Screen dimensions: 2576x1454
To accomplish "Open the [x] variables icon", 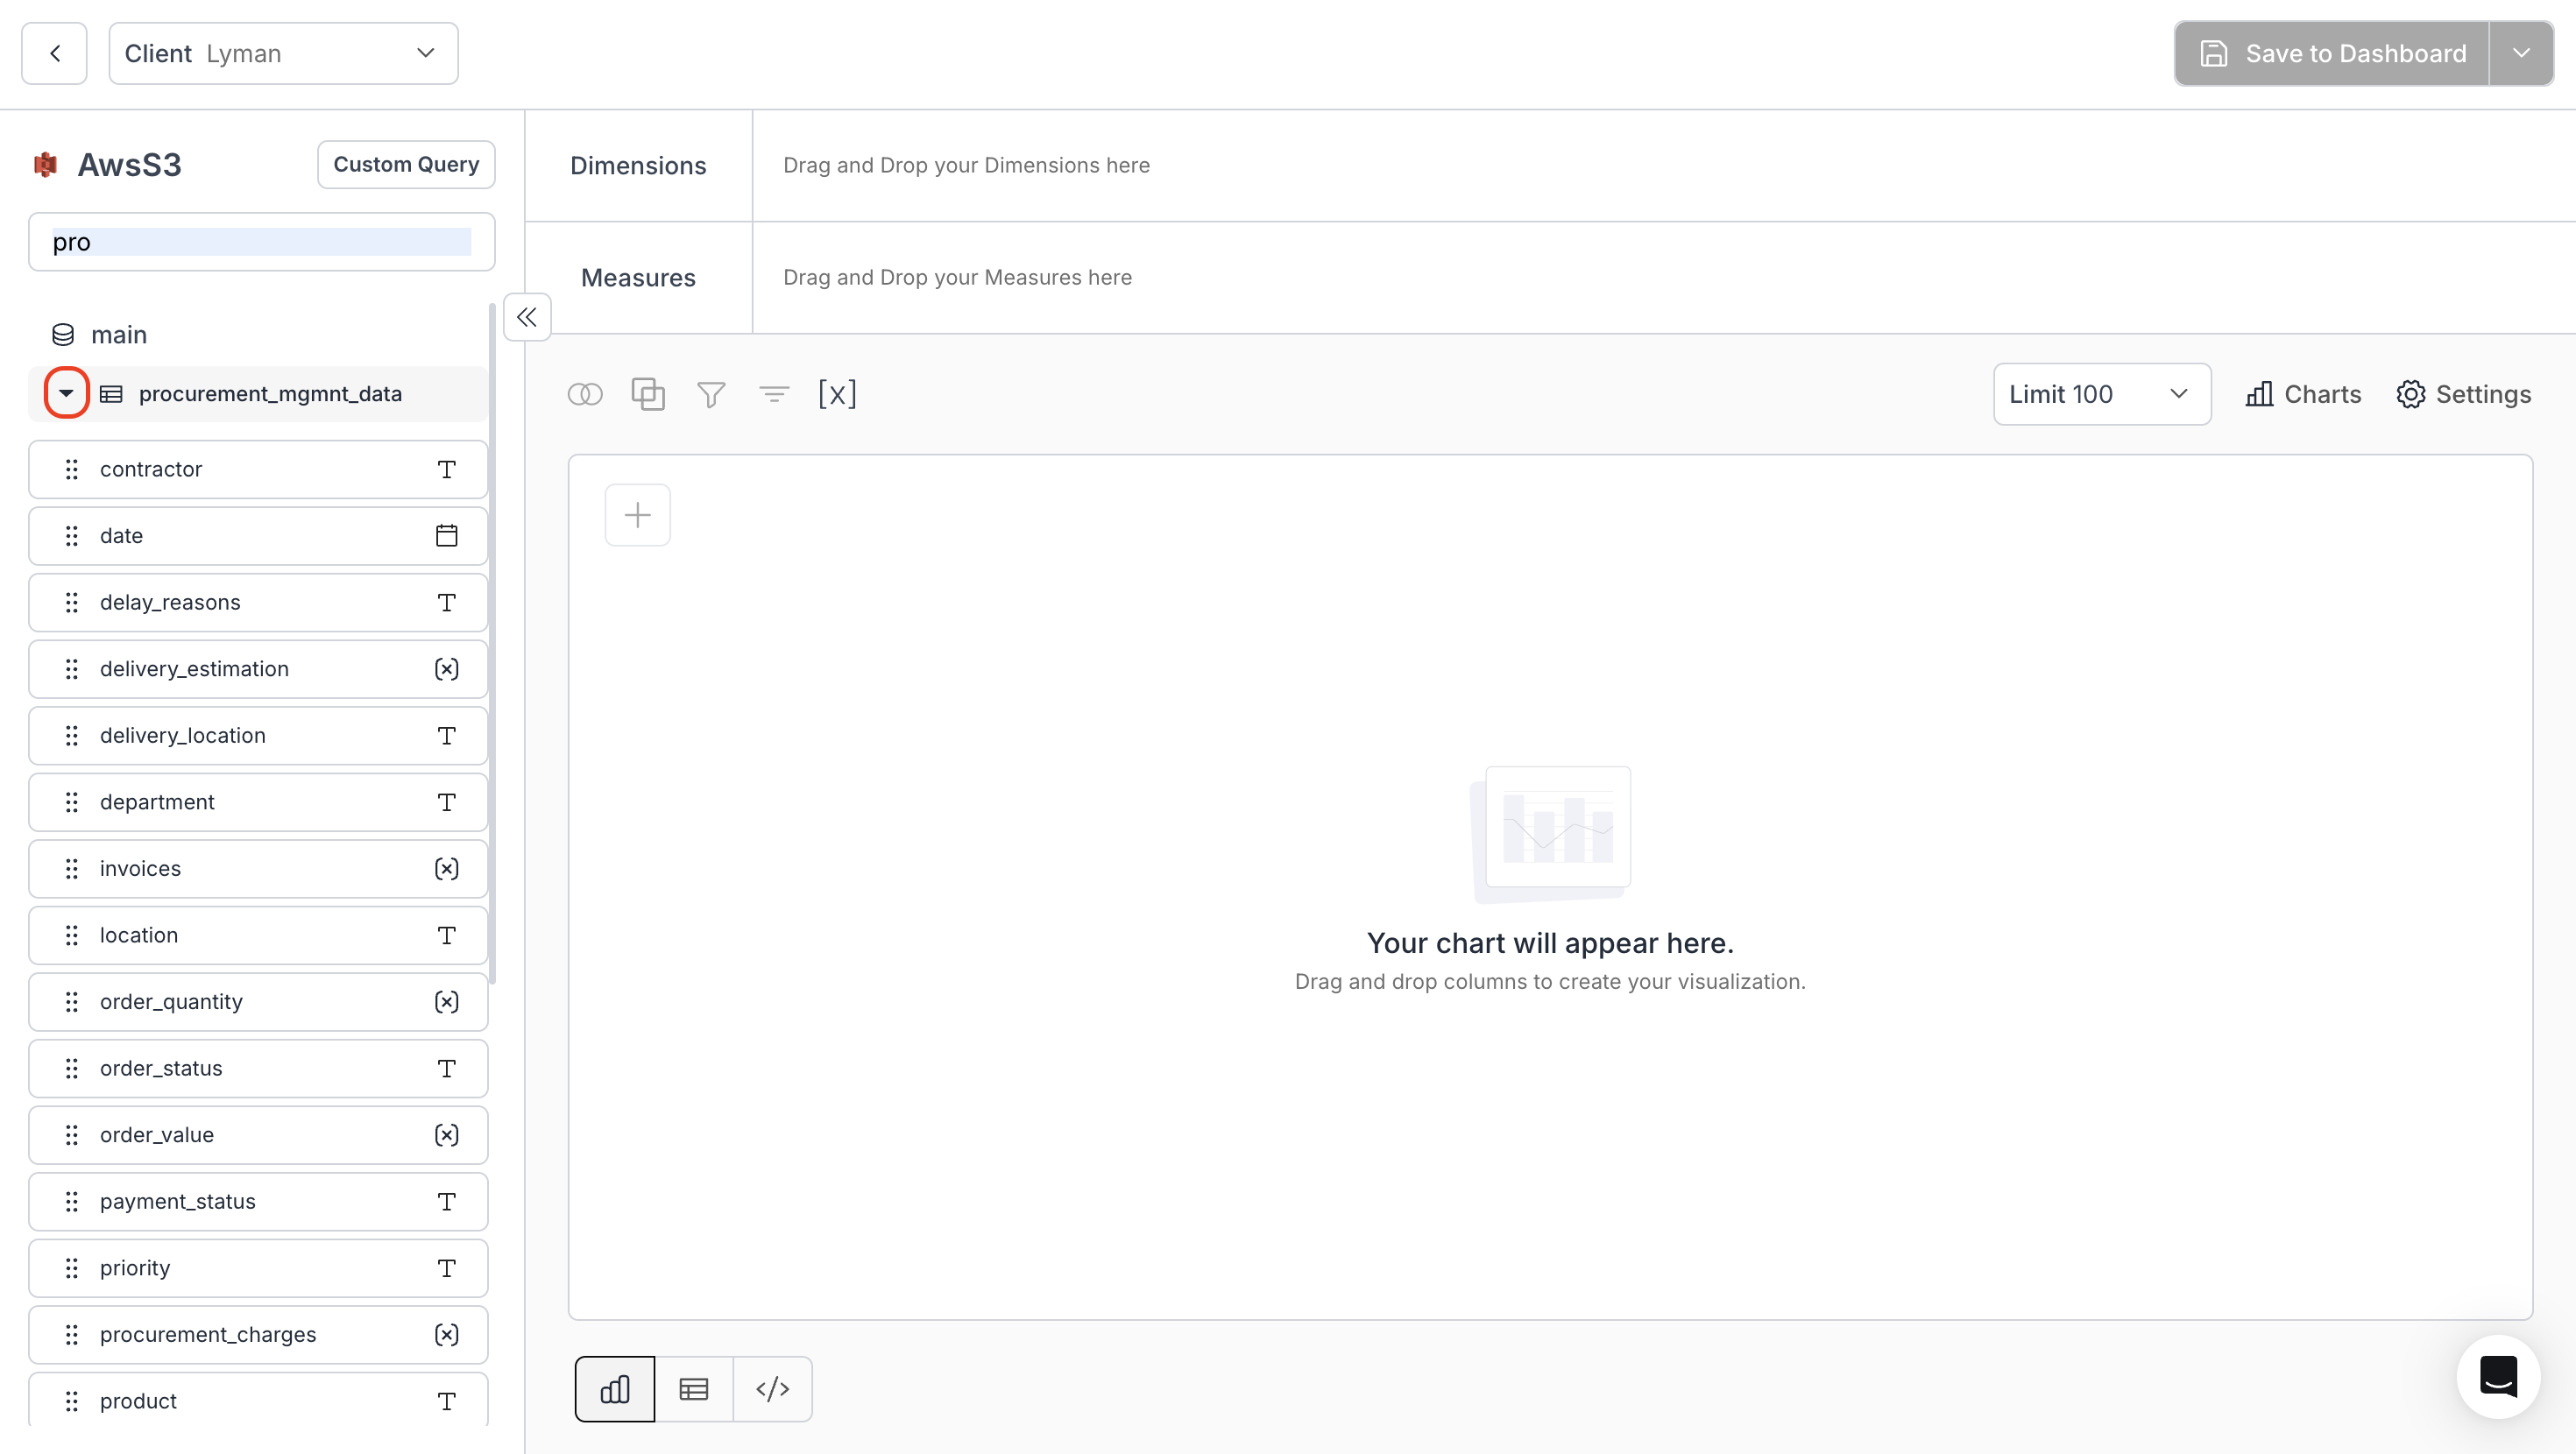I will coord(837,394).
